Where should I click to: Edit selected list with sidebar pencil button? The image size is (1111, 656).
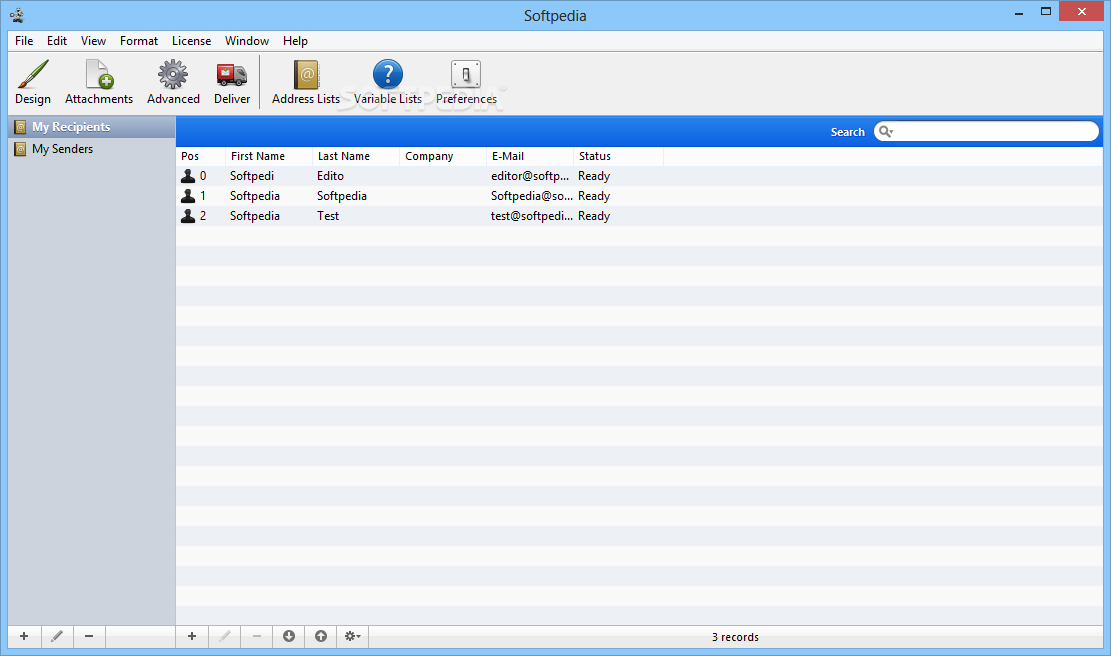(57, 636)
